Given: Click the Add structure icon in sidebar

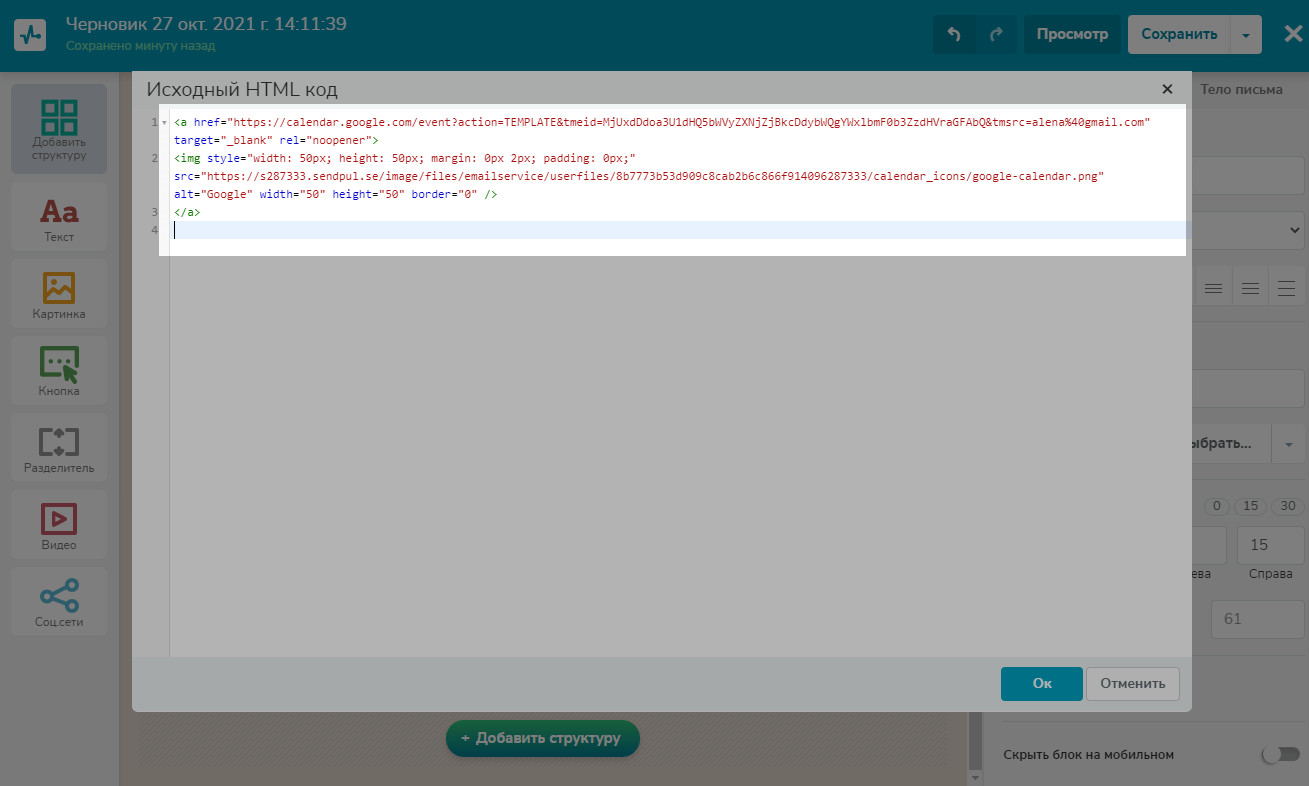Looking at the screenshot, I should pyautogui.click(x=59, y=129).
